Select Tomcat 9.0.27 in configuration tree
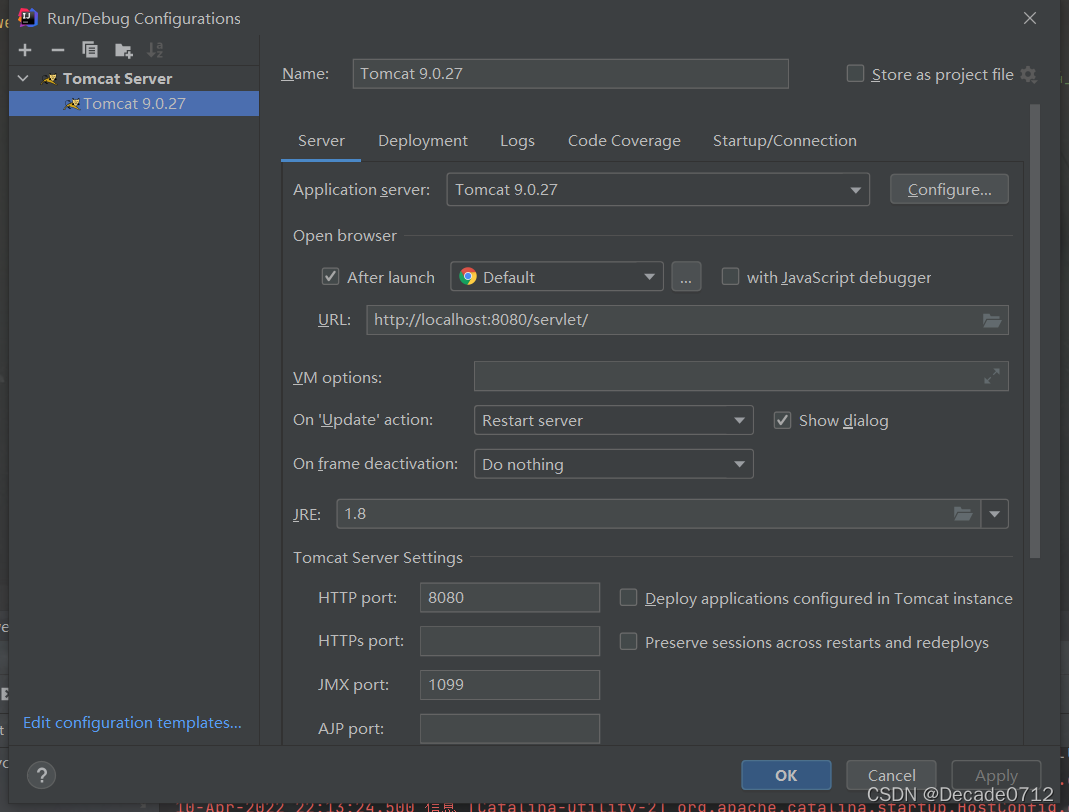The image size is (1069, 812). [x=134, y=104]
